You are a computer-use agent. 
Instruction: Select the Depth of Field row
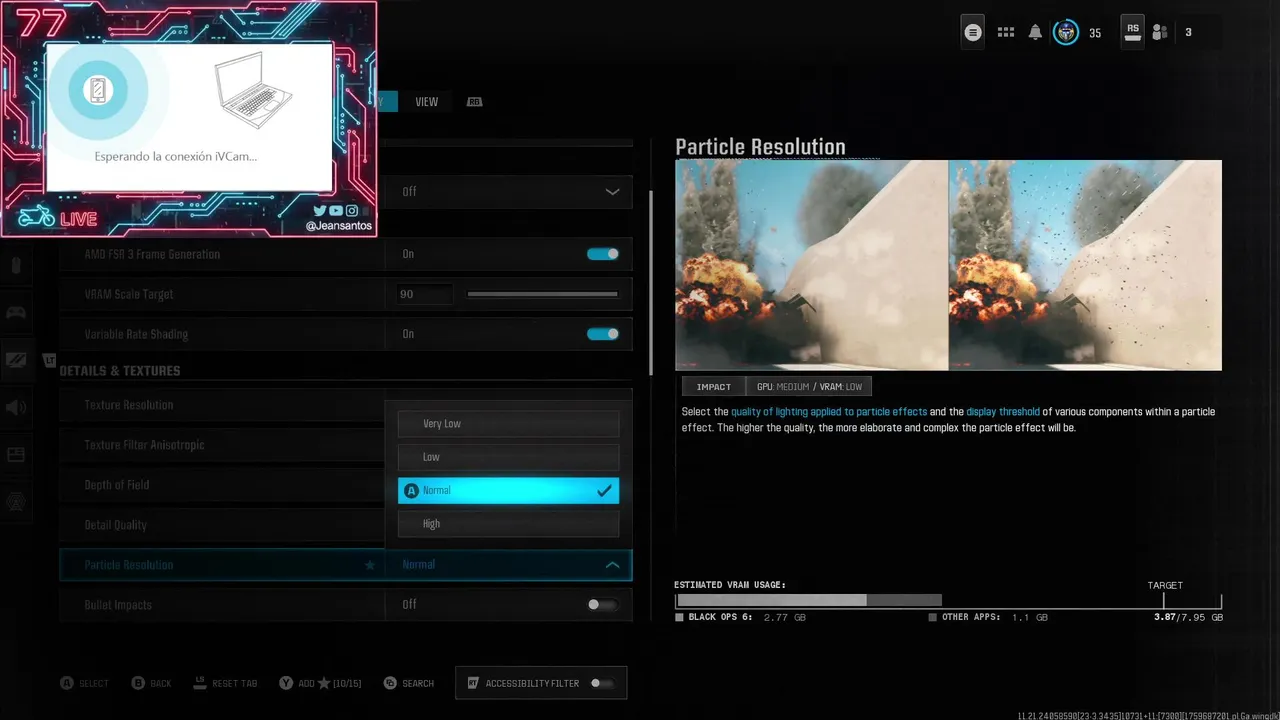222,485
